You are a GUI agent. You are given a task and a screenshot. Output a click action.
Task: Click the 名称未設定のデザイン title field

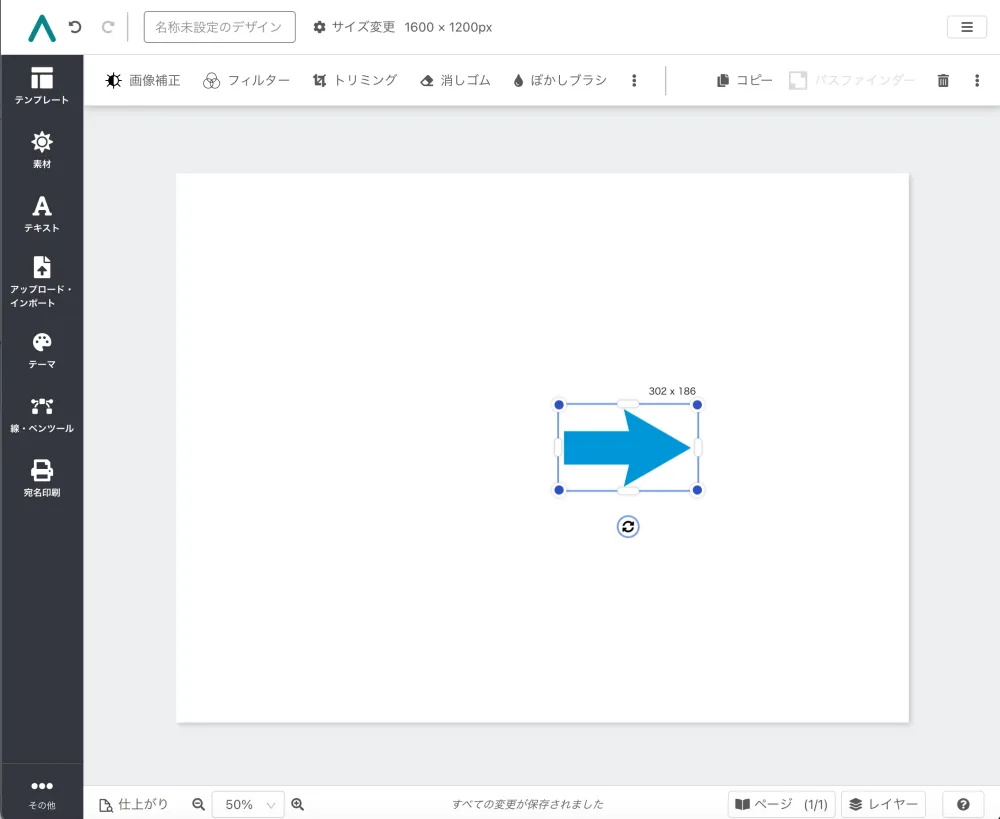pyautogui.click(x=219, y=27)
